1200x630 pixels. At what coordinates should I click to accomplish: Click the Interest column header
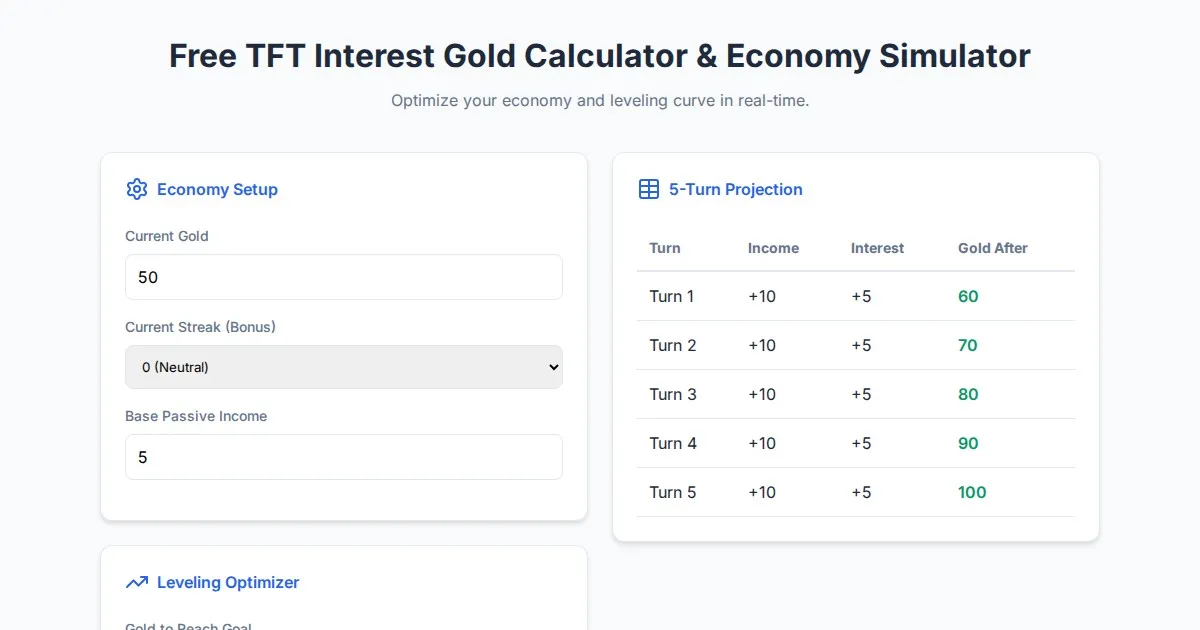[x=877, y=248]
